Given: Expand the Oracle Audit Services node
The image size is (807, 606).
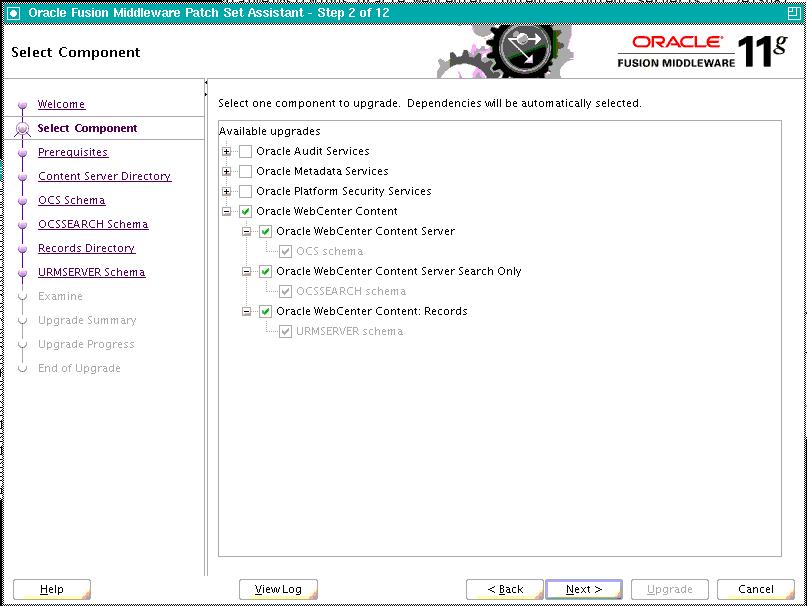Looking at the screenshot, I should (x=226, y=151).
